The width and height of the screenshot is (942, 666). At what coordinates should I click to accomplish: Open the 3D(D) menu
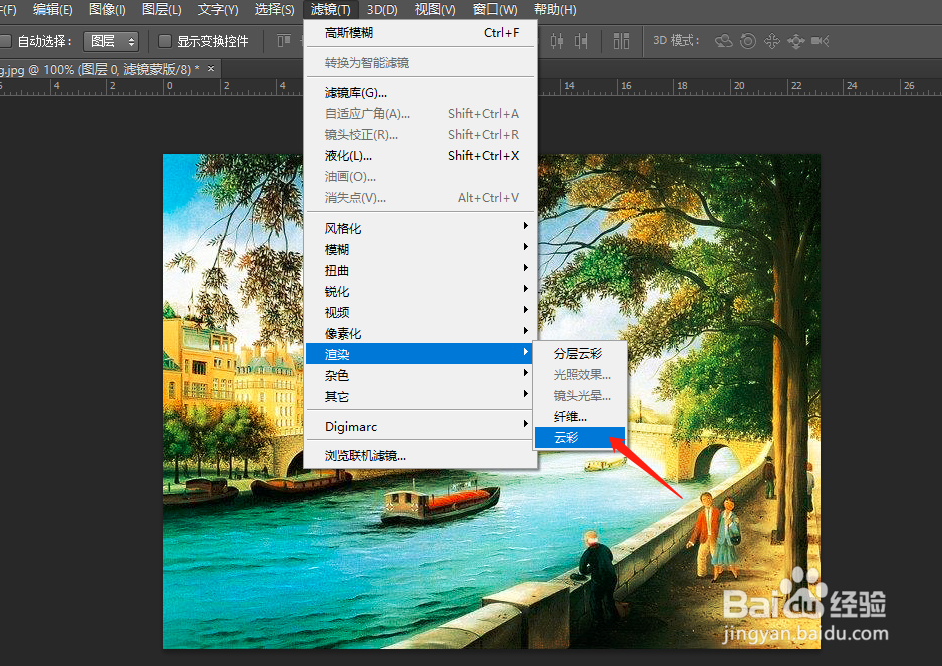click(382, 10)
